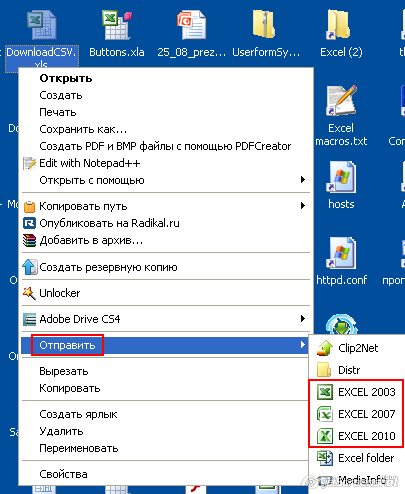Click the Distr folder icon in submenu
Viewport: 405px width, 494px height.
point(324,370)
